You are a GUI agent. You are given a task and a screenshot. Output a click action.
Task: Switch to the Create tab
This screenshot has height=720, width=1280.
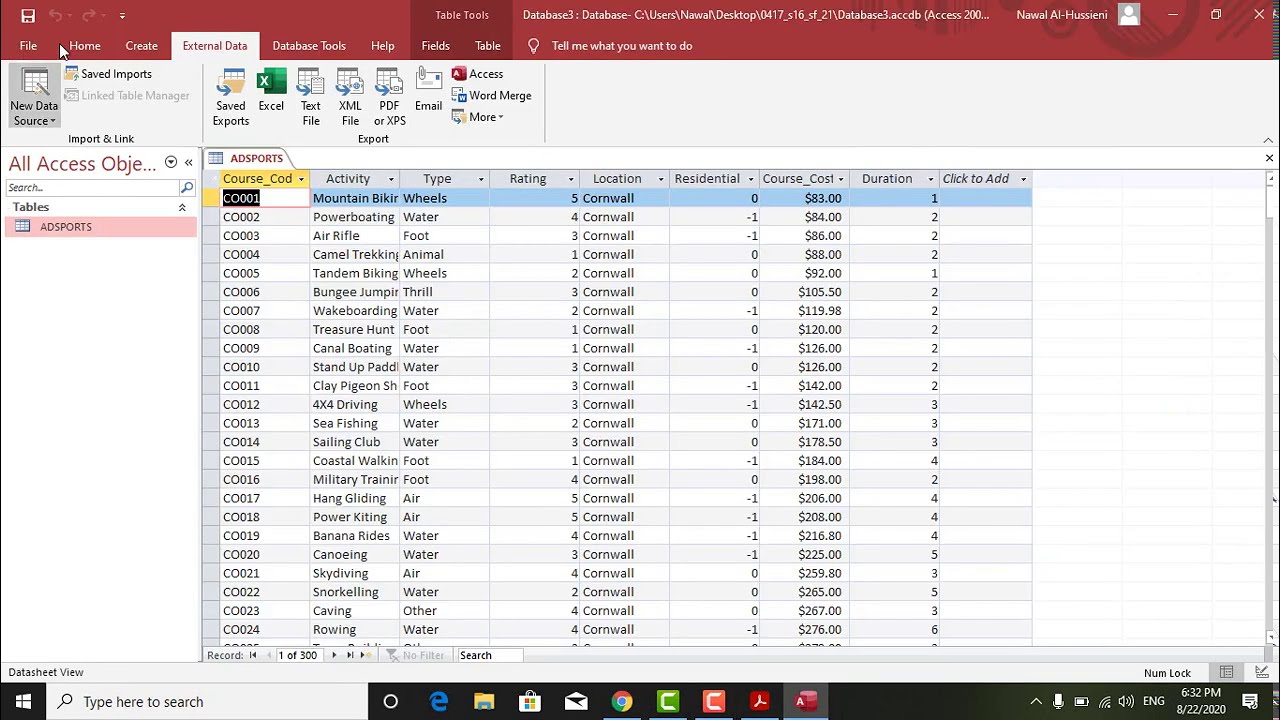[141, 46]
